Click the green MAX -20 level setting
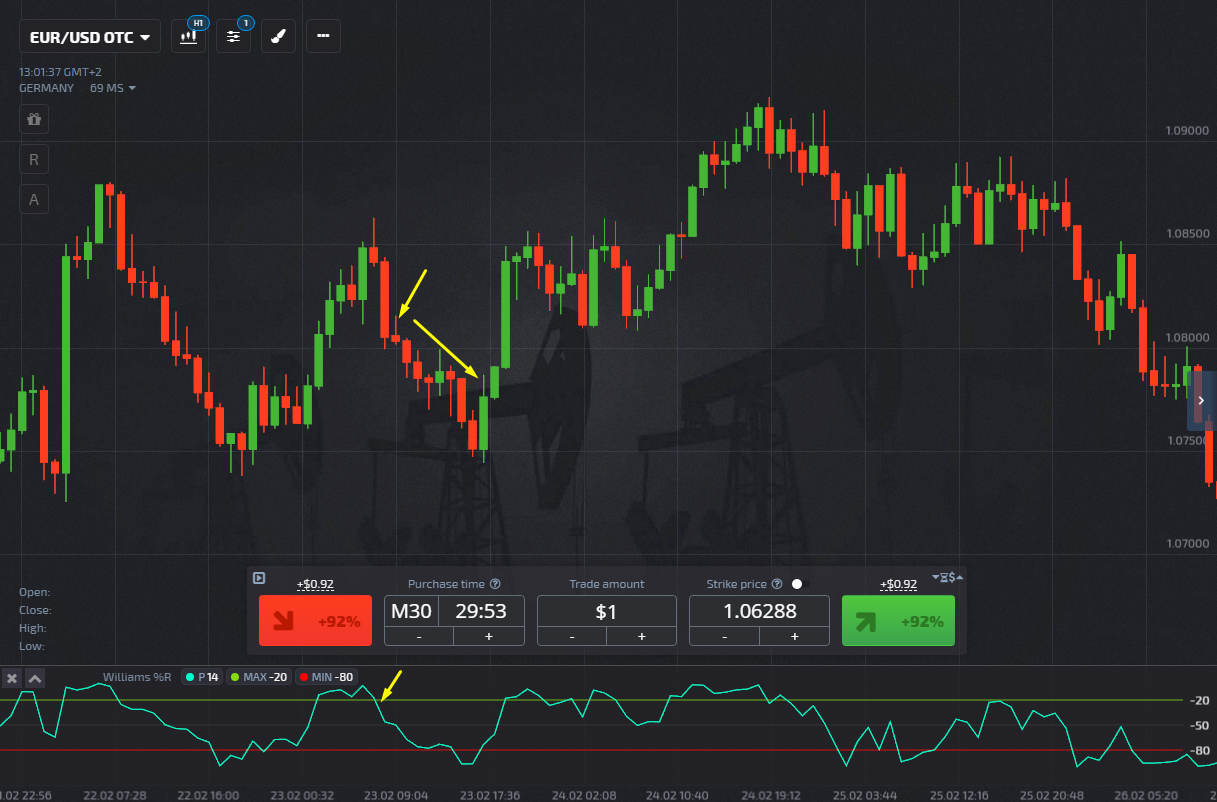The width and height of the screenshot is (1217, 802). click(258, 677)
